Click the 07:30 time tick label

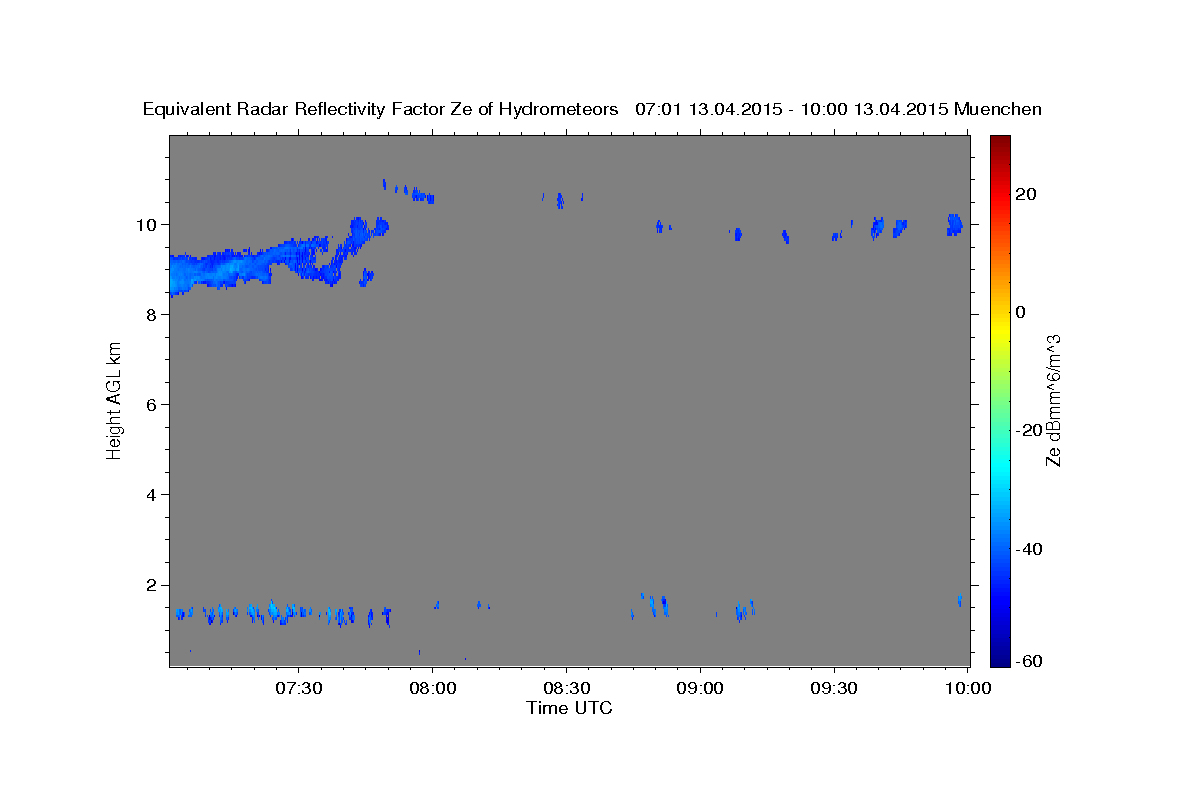pos(298,688)
